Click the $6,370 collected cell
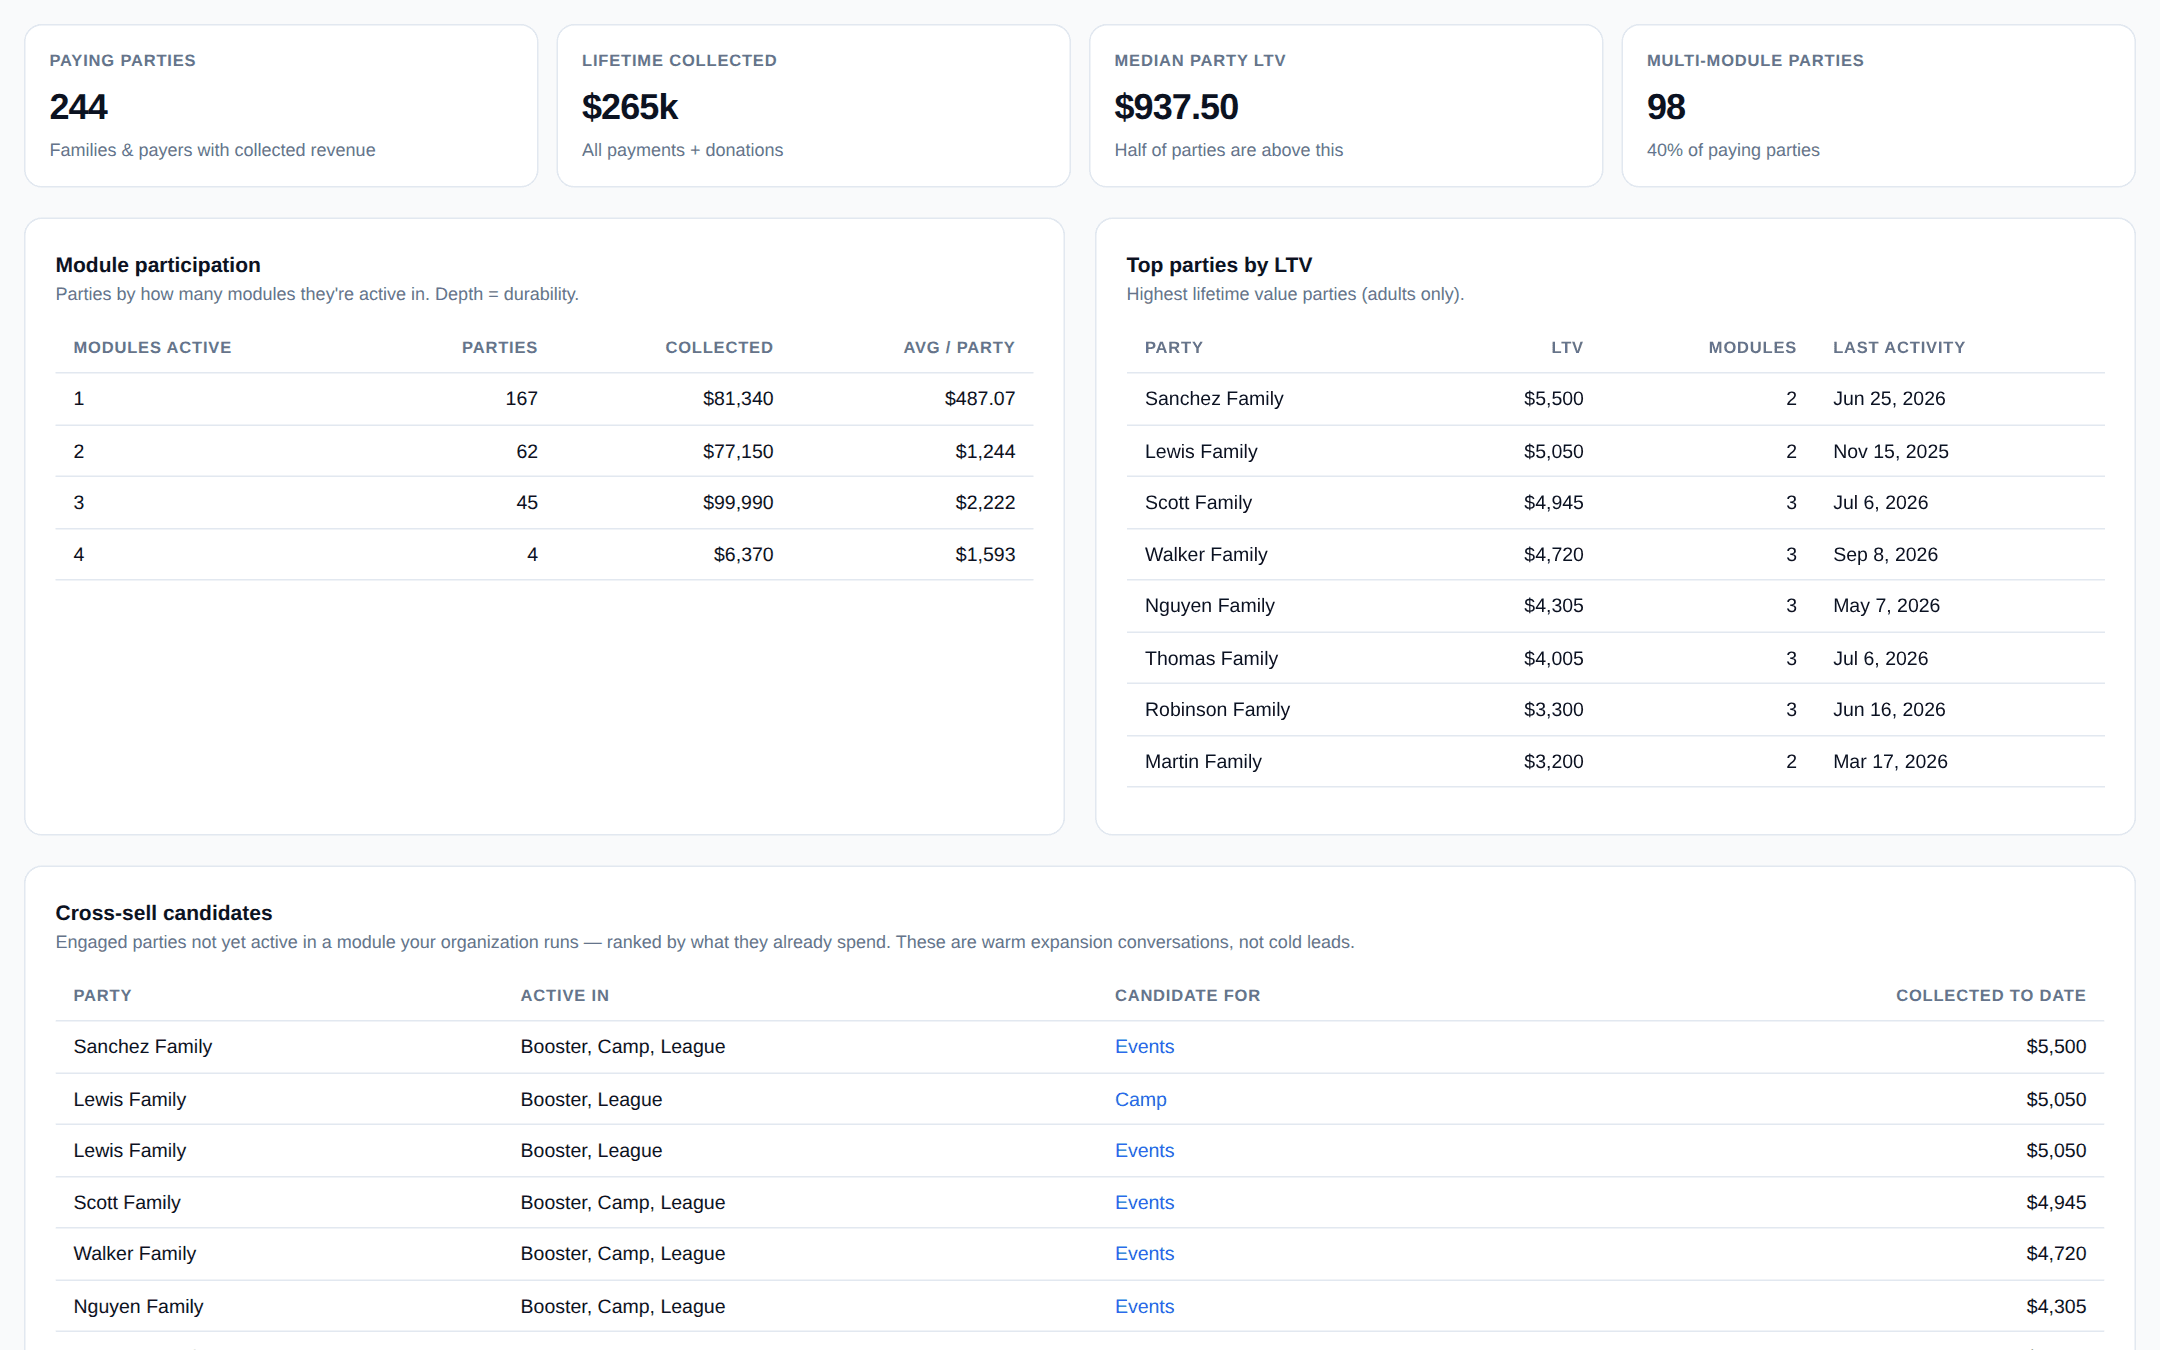This screenshot has height=1350, width=2160. click(743, 554)
